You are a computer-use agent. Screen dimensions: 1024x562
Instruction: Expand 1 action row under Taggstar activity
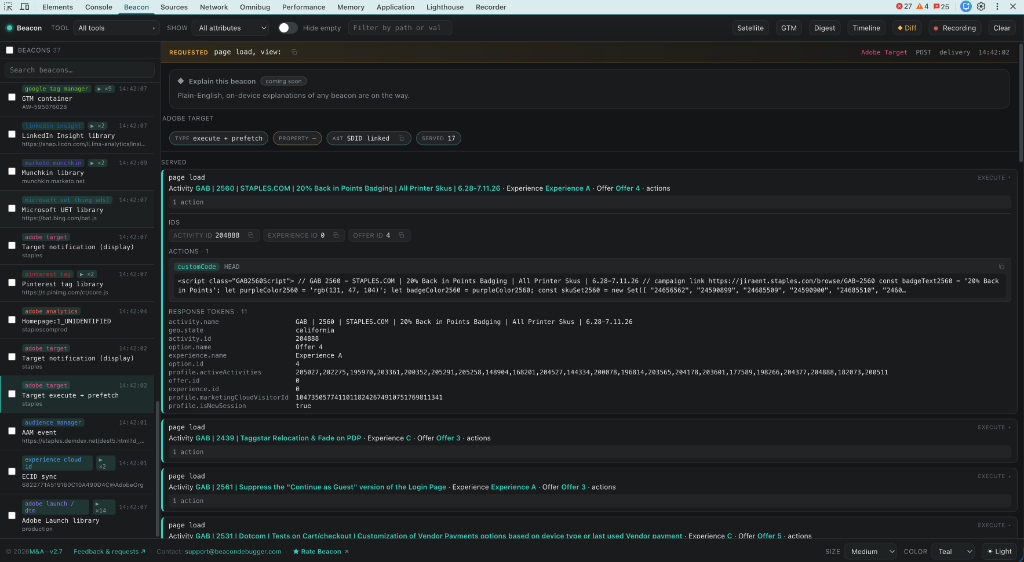pyautogui.click(x=590, y=452)
